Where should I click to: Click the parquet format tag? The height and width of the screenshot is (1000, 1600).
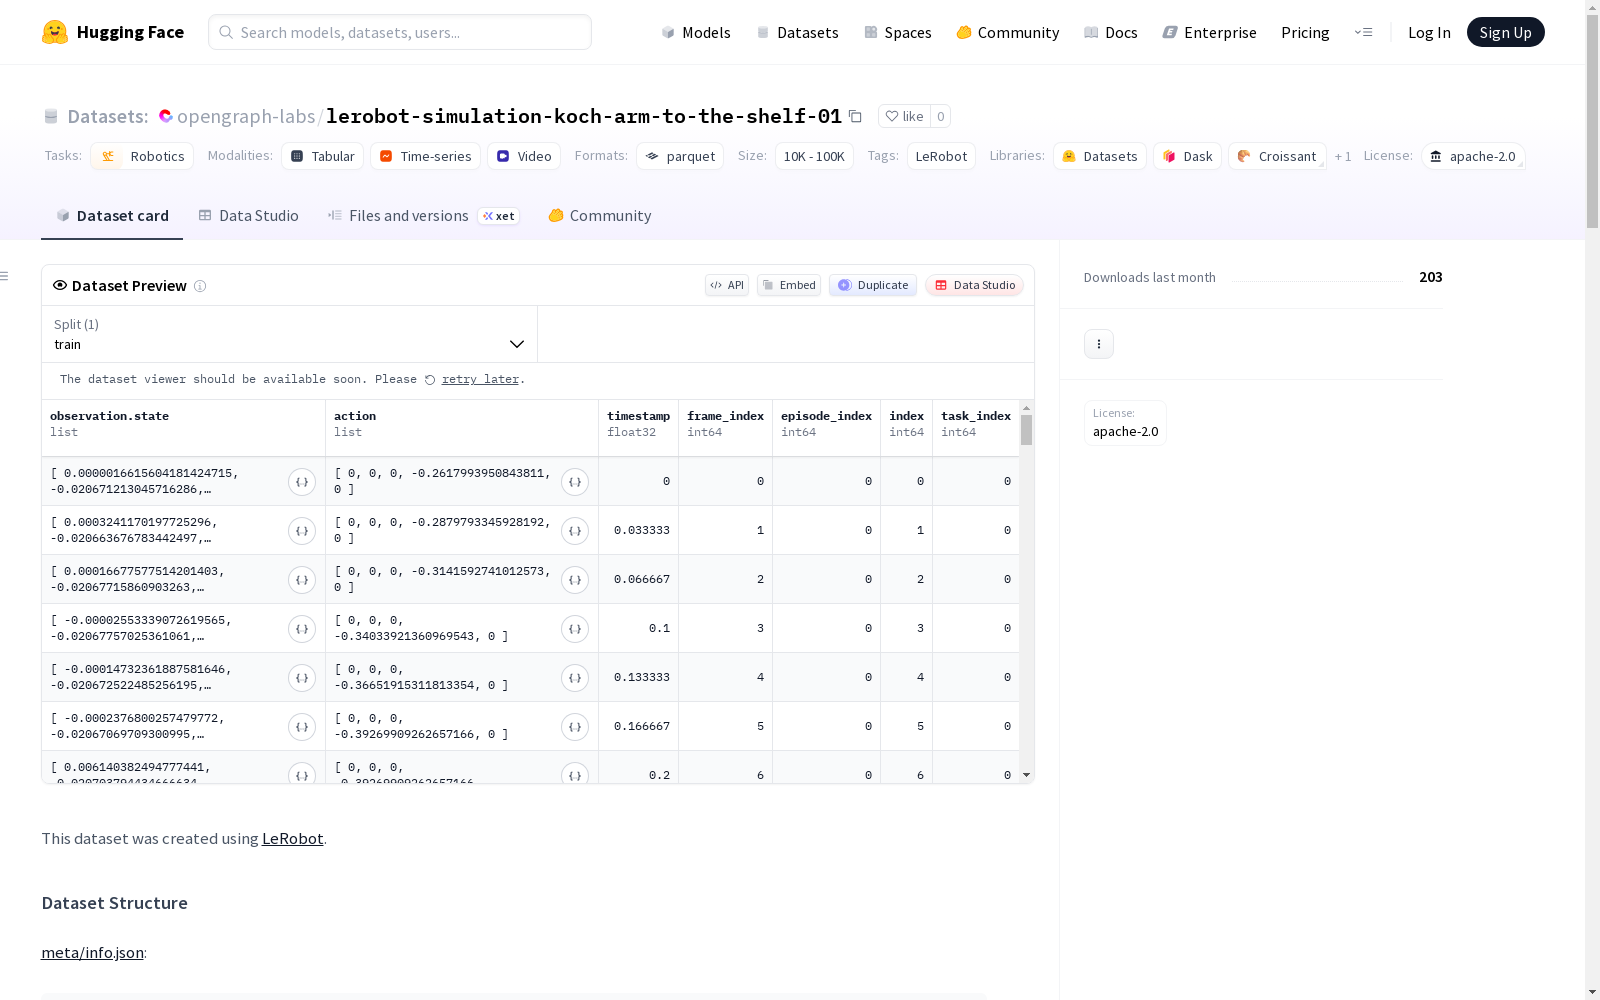tap(680, 156)
